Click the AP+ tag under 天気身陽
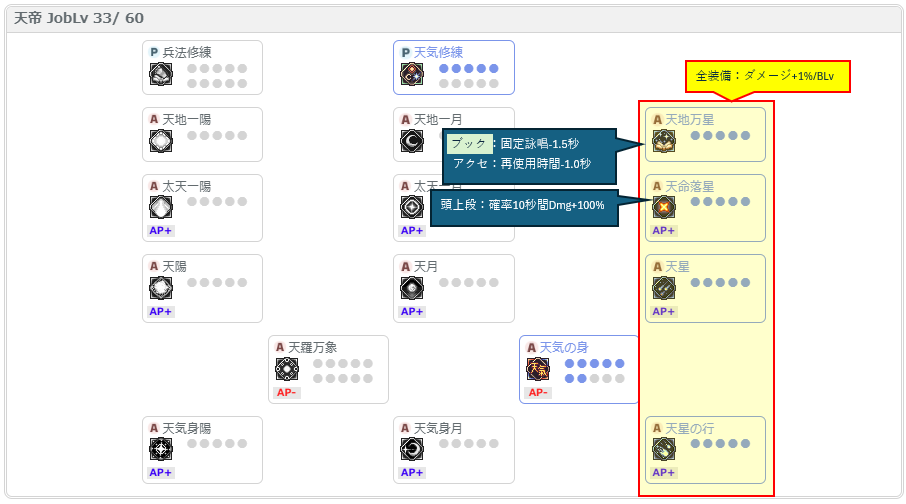The width and height of the screenshot is (906, 504). (x=161, y=472)
